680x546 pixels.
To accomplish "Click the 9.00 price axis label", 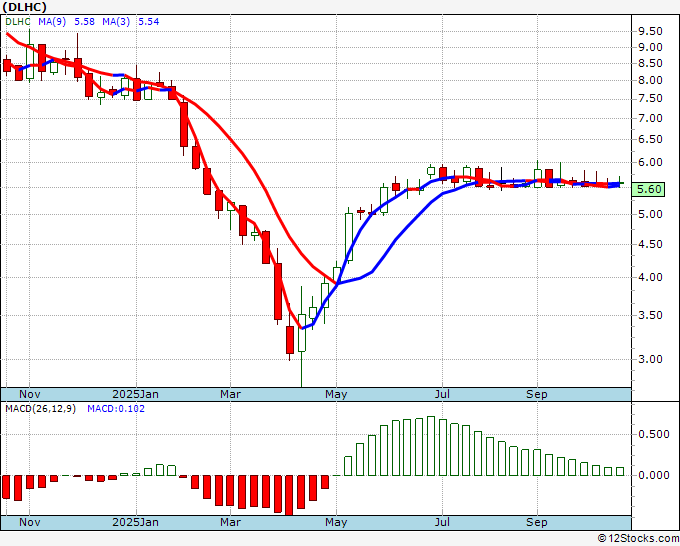I will click(x=650, y=47).
